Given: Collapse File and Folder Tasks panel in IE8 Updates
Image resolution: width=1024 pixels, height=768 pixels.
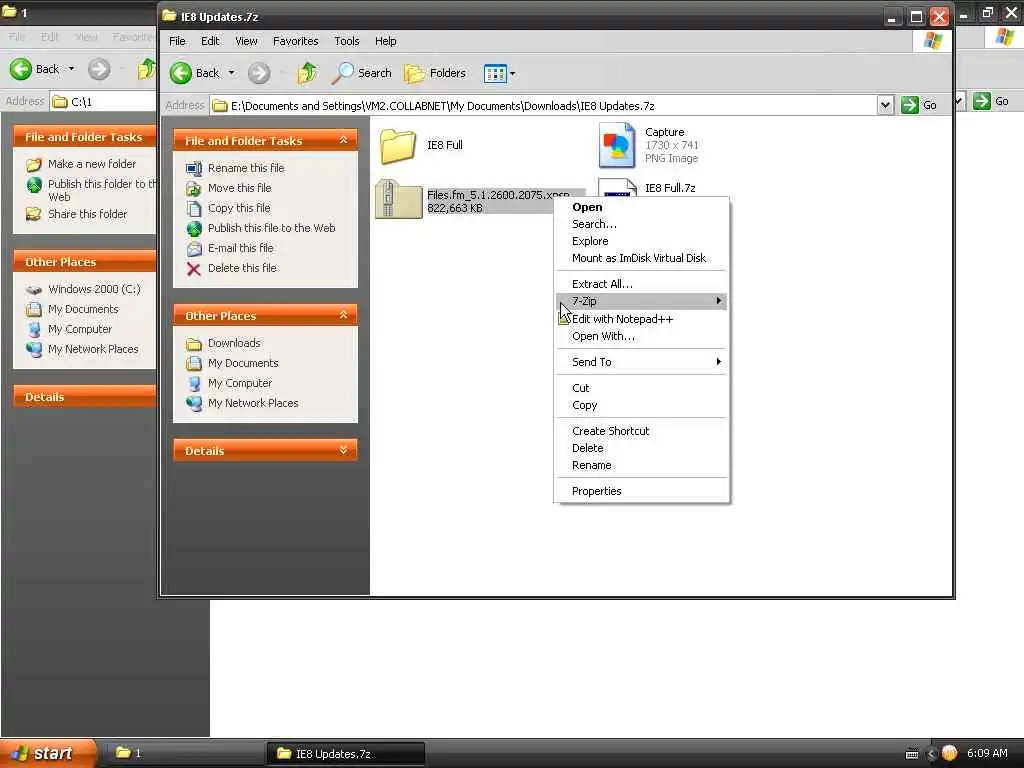Looking at the screenshot, I should 344,140.
